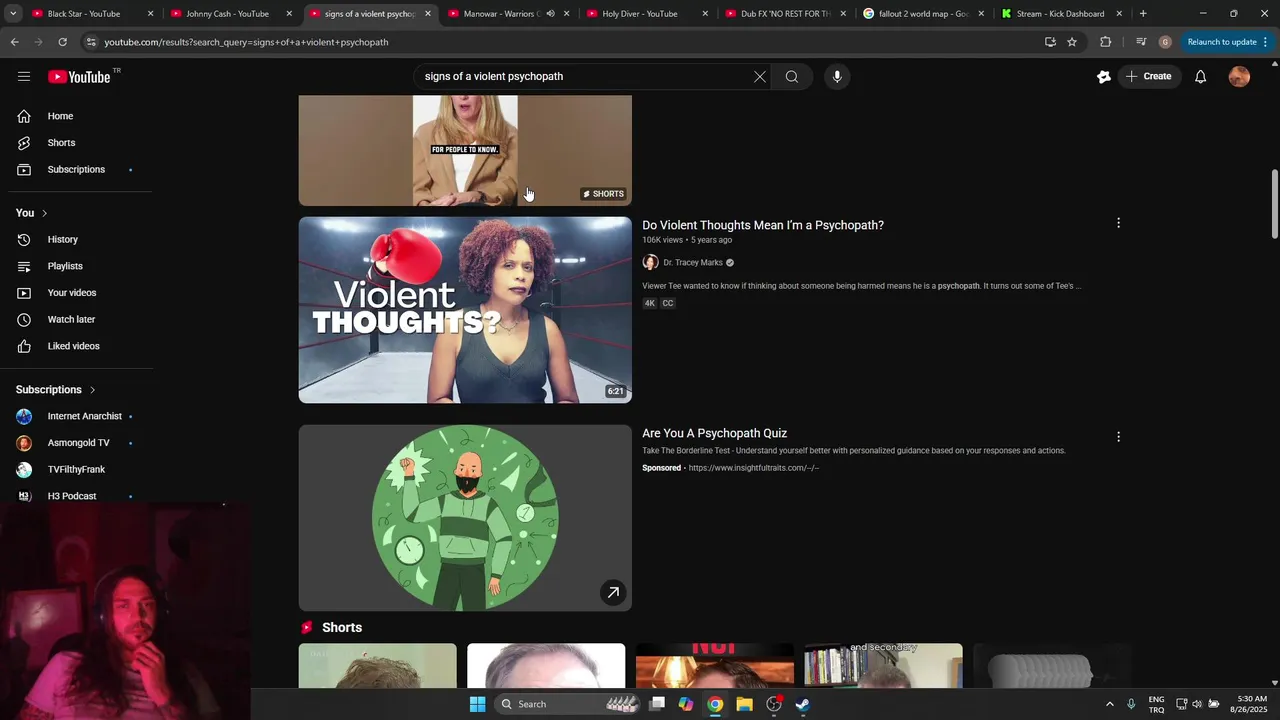
Task: Switch to the fallout 2 world map tab
Action: tap(924, 14)
